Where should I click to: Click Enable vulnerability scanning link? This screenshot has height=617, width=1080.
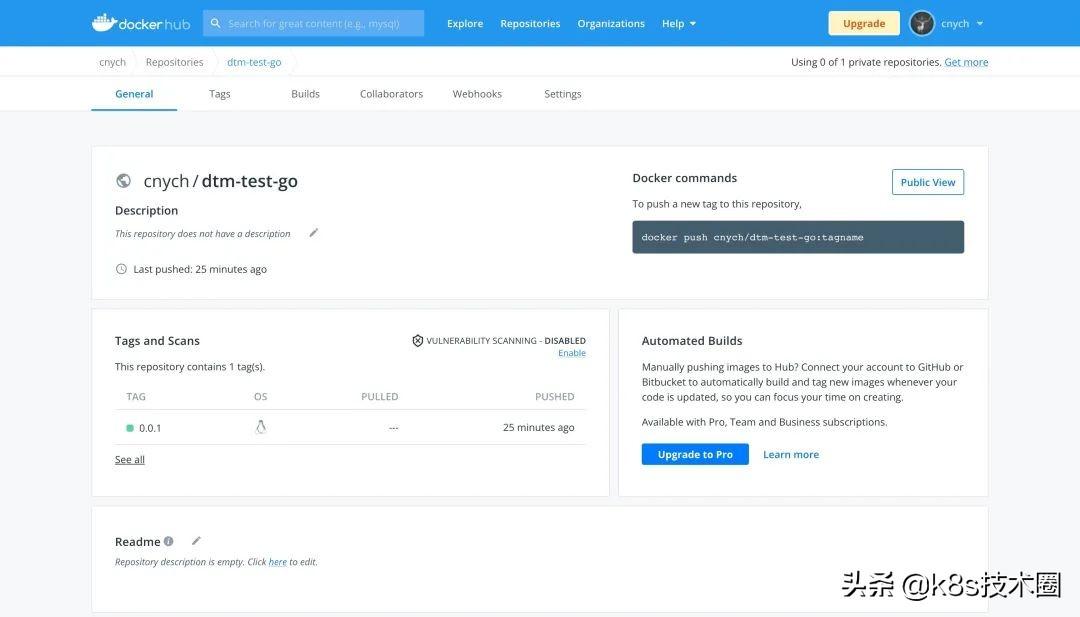[x=572, y=353]
